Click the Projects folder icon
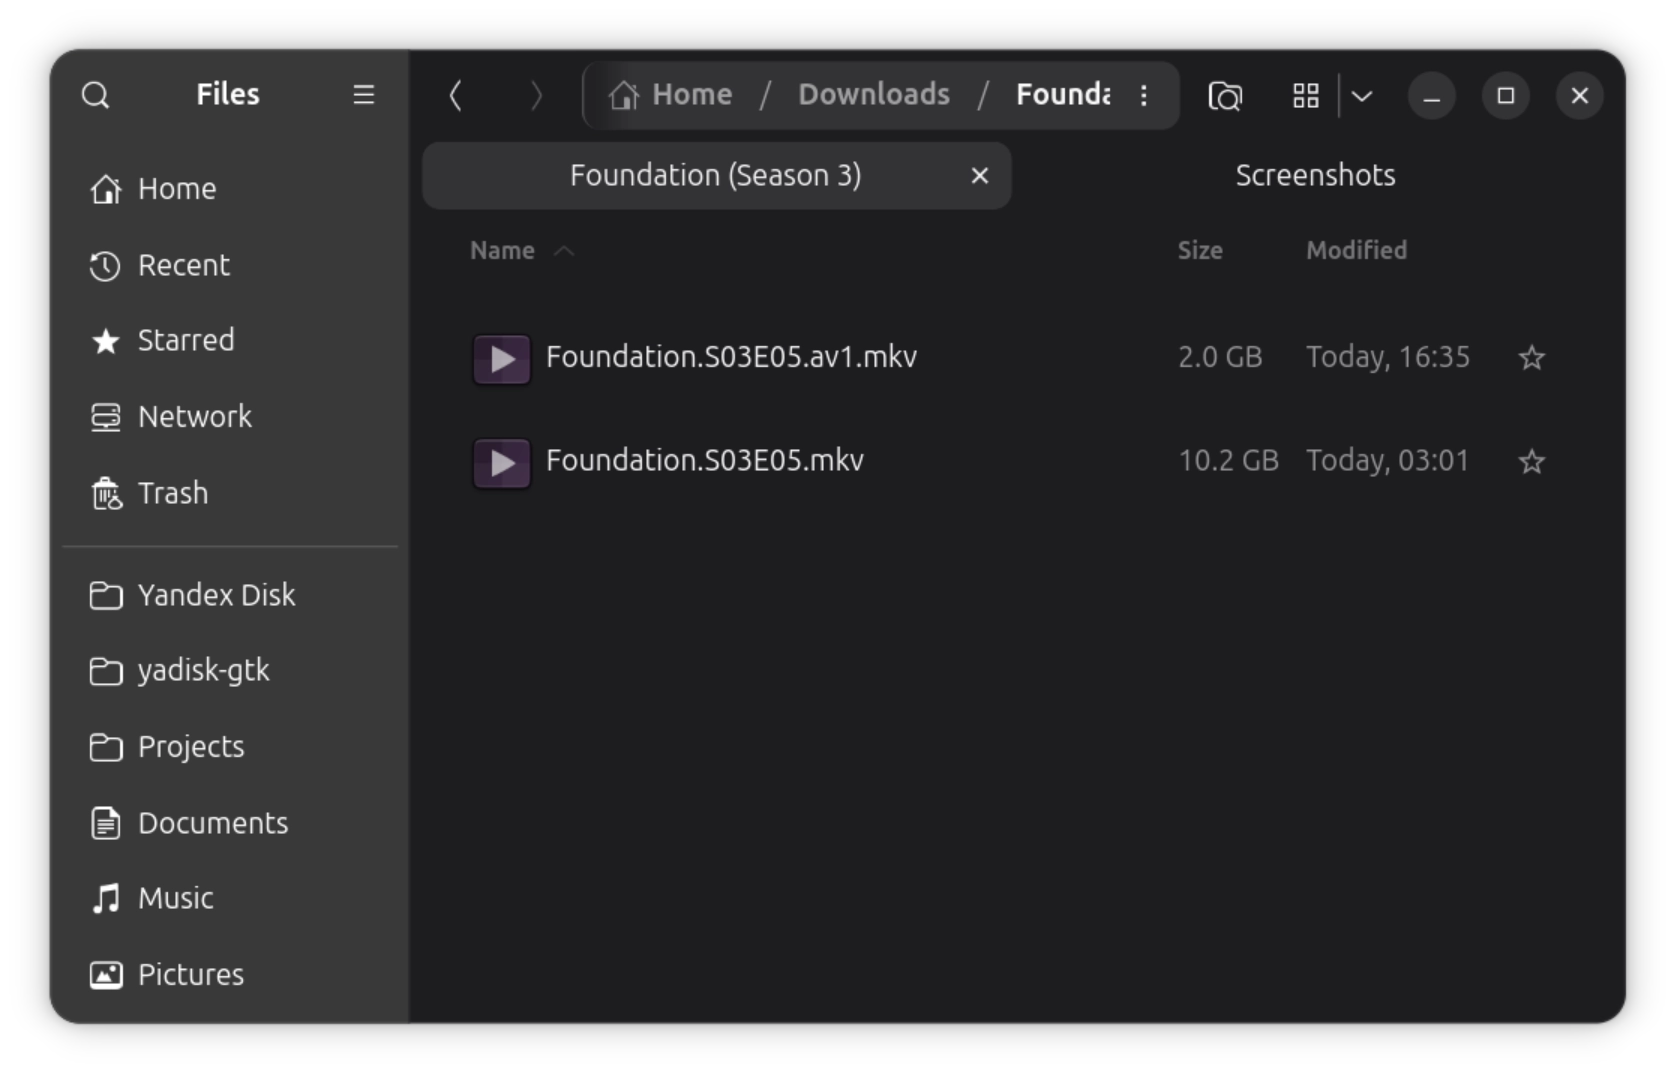This screenshot has width=1676, height=1074. coord(106,747)
